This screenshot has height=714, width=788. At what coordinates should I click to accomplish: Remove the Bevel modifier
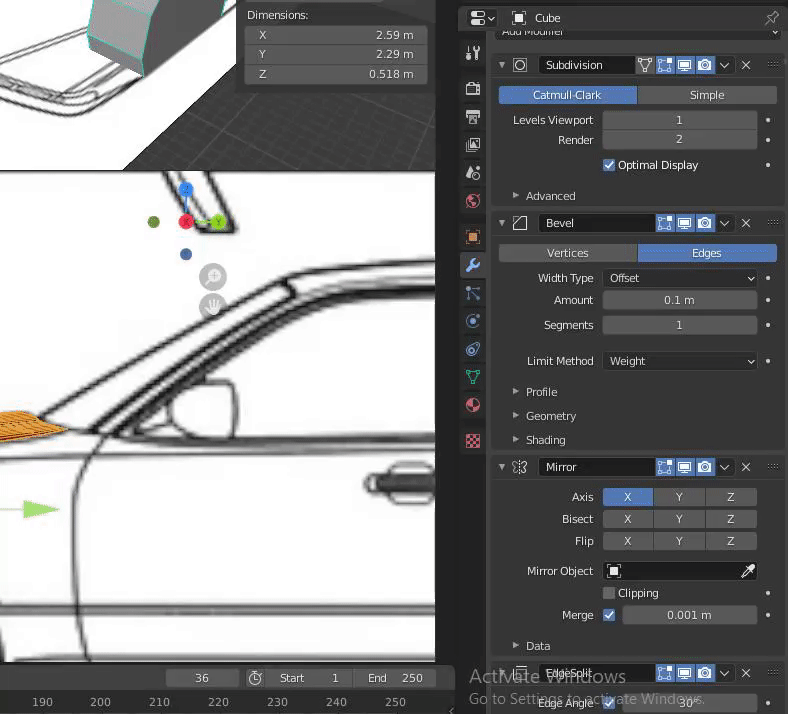pos(746,223)
